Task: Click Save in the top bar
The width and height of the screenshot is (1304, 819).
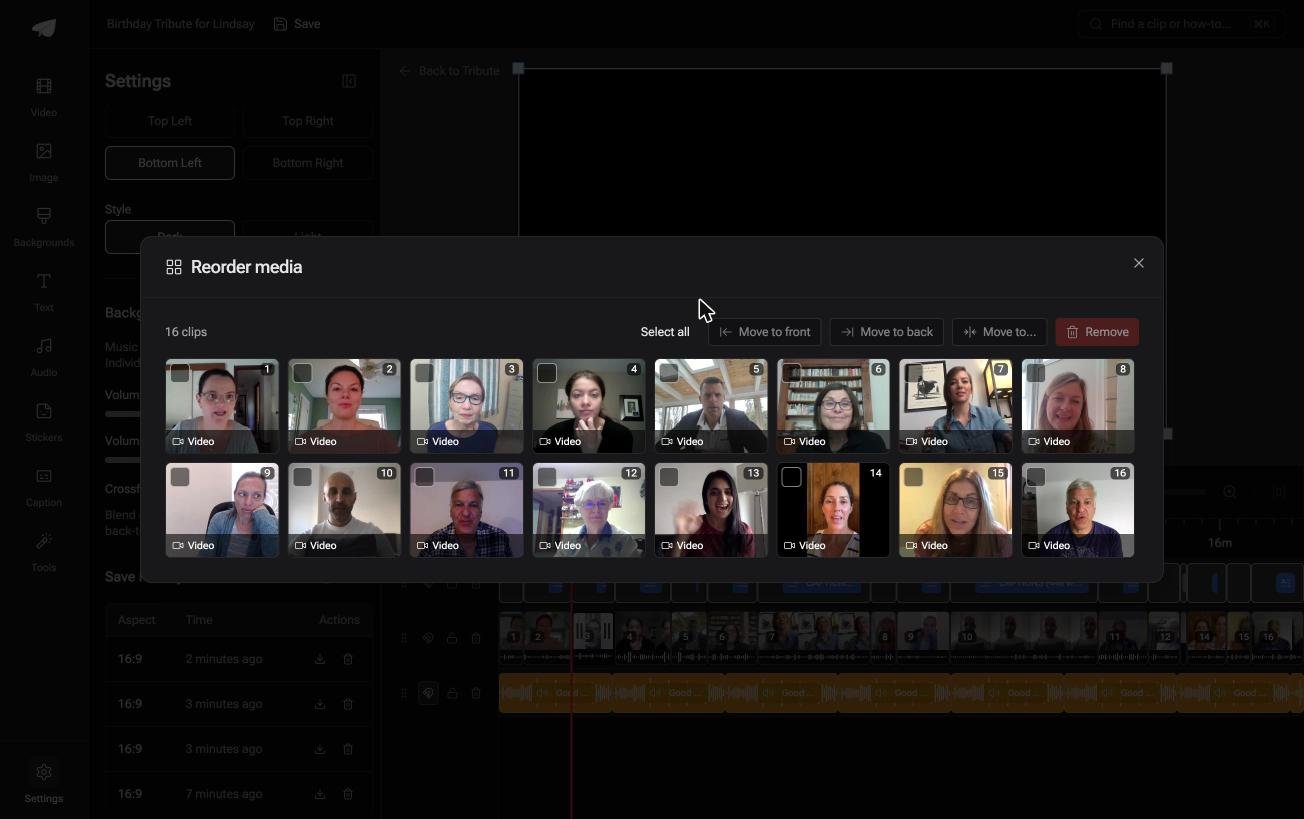Action: click(297, 24)
